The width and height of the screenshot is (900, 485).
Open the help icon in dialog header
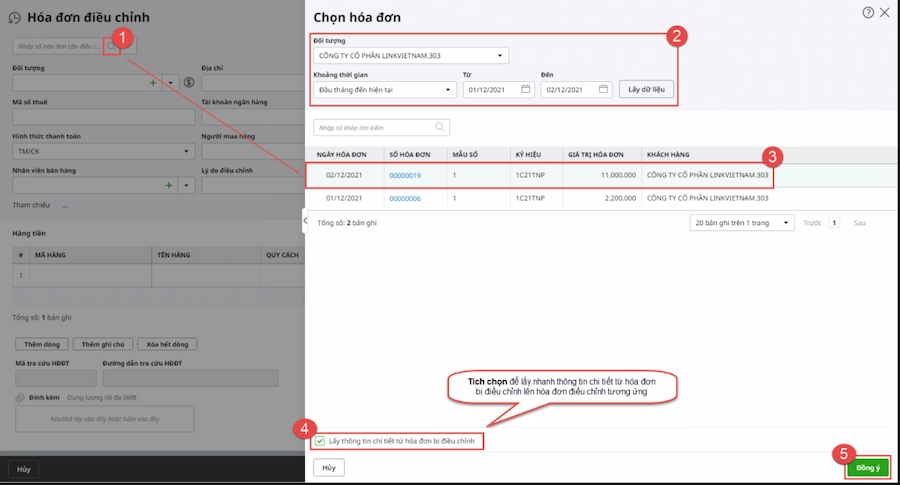[x=867, y=12]
